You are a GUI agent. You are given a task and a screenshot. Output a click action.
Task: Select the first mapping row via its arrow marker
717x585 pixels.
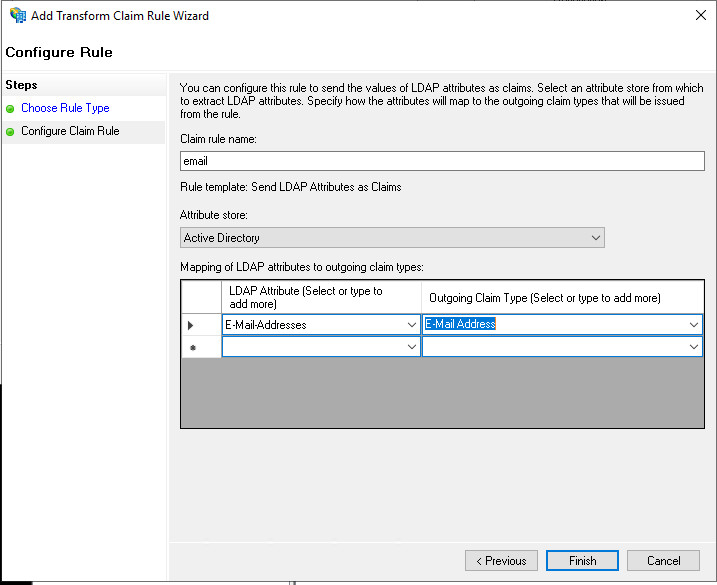(192, 325)
